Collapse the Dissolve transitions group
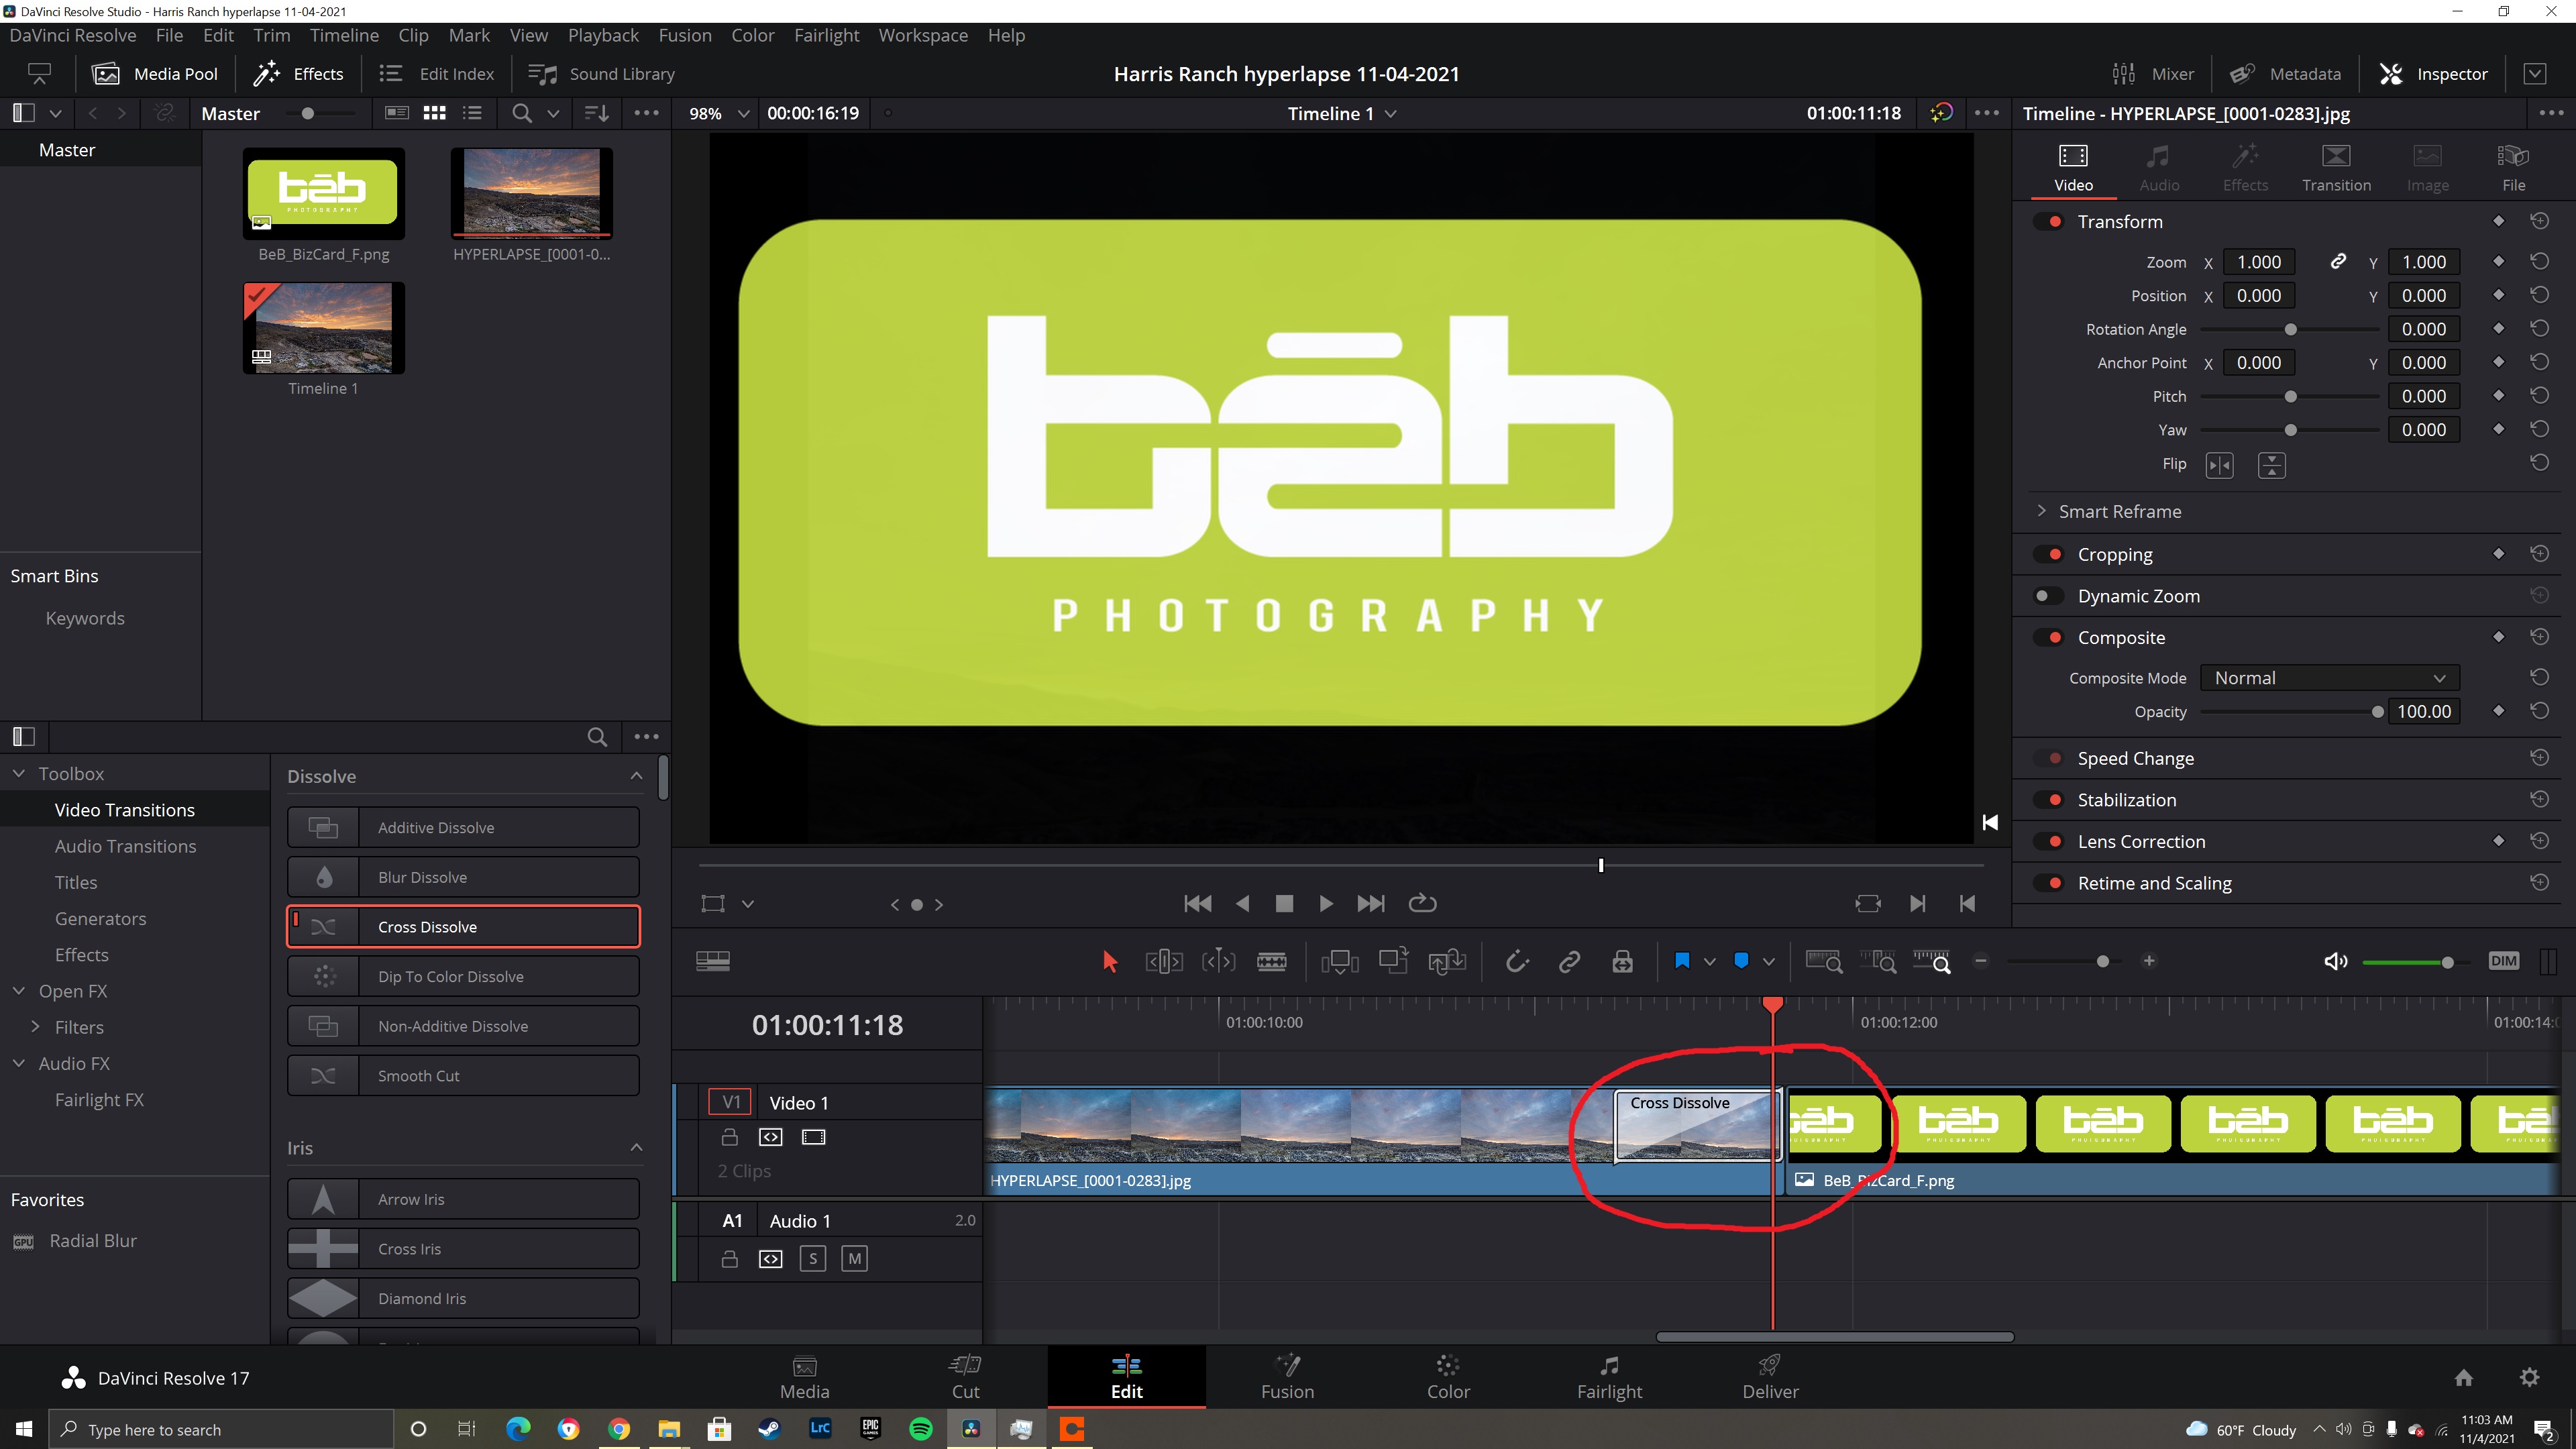 click(636, 776)
